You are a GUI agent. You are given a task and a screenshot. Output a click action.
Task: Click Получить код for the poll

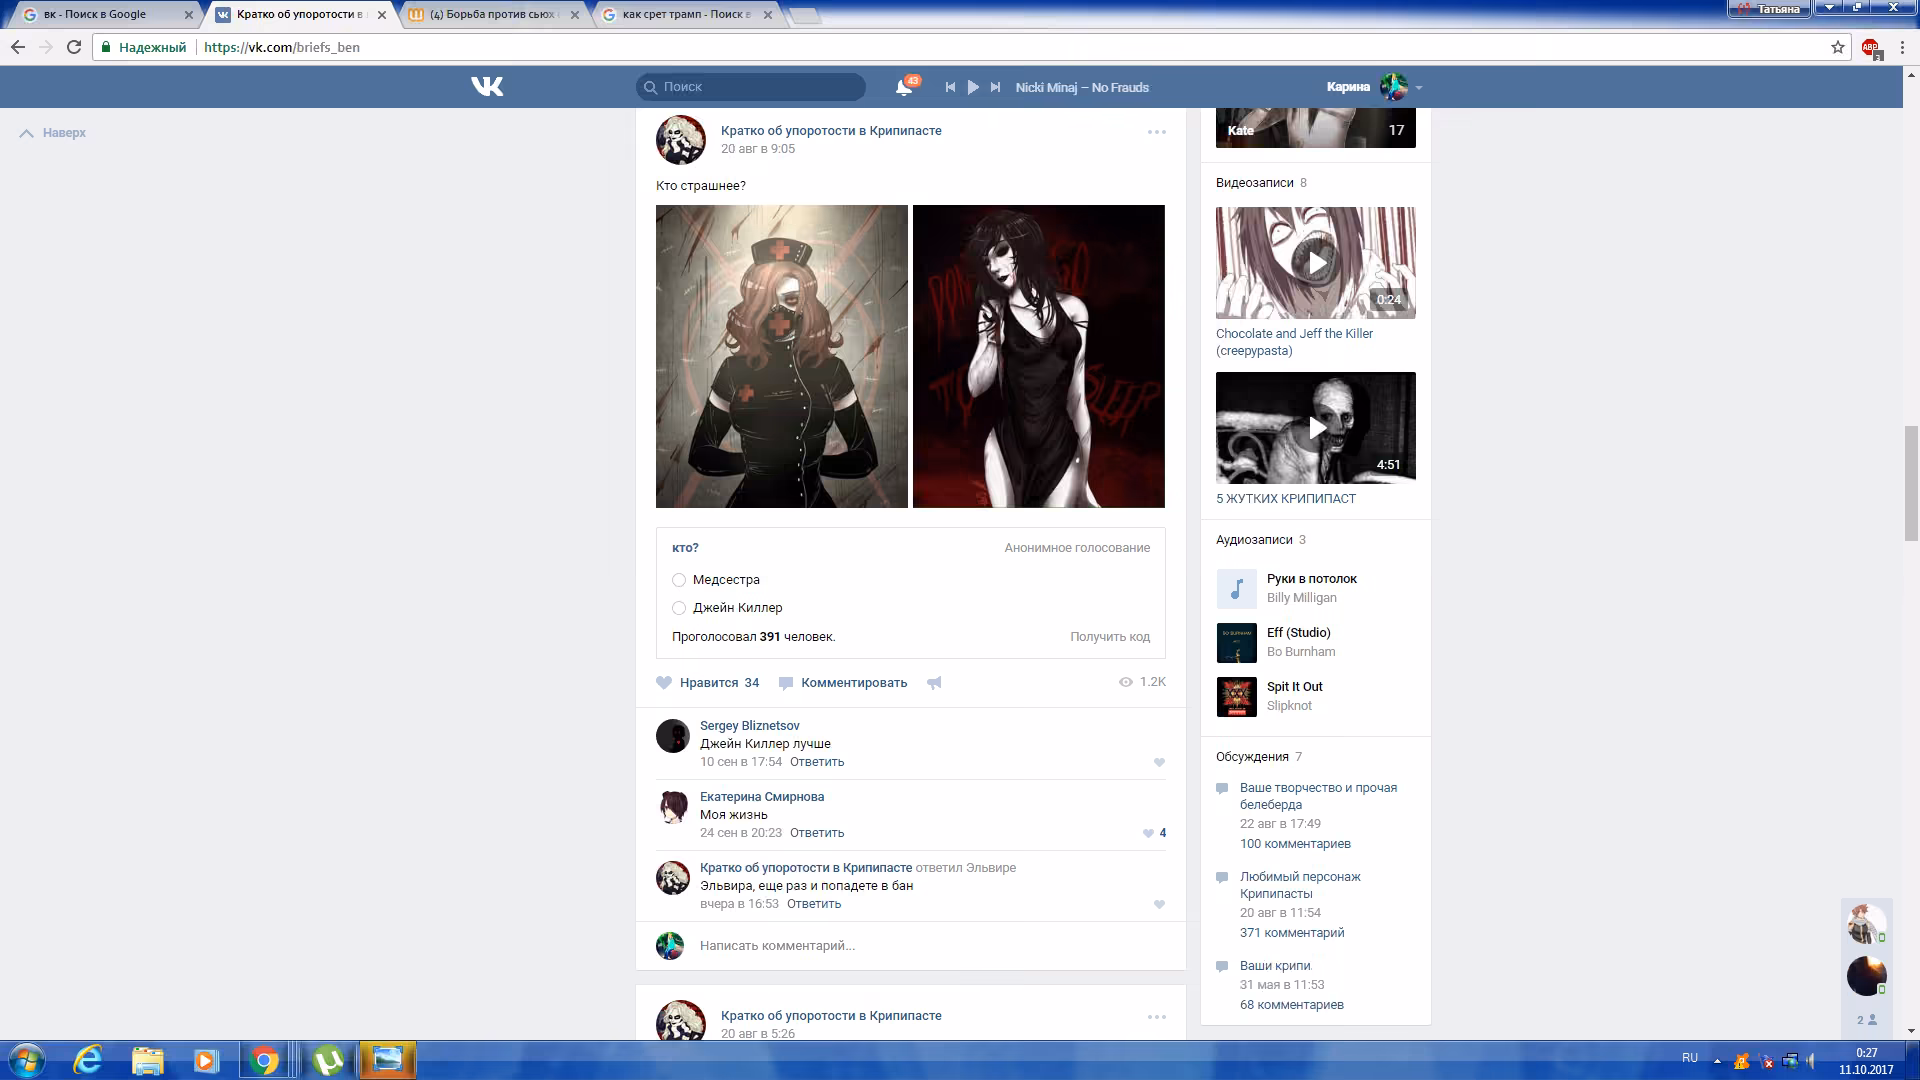(1110, 637)
